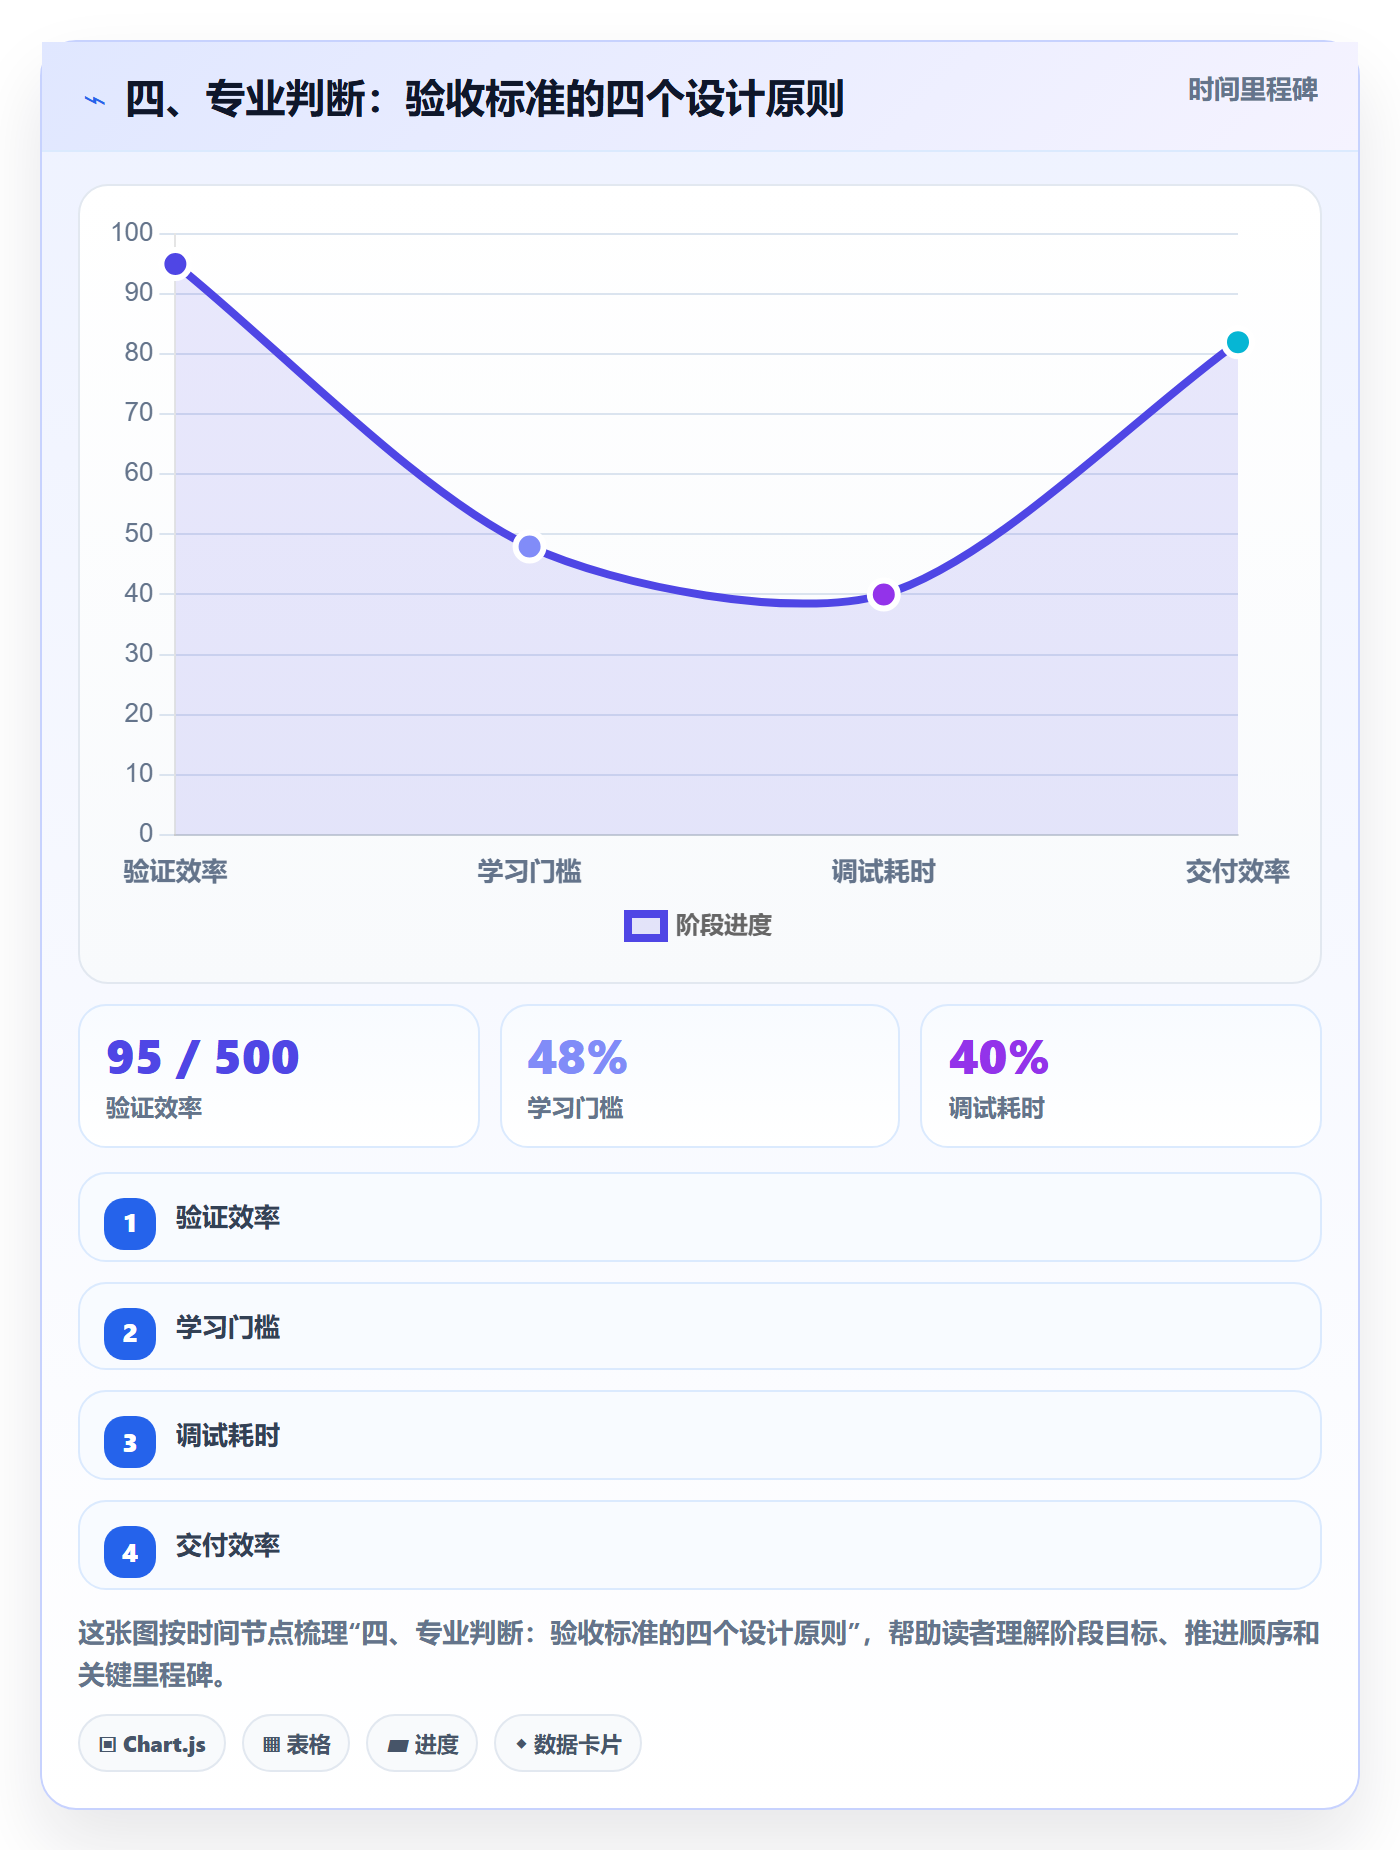Toggle the 阶段进度 legend item
The width and height of the screenshot is (1400, 1850).
coord(698,925)
